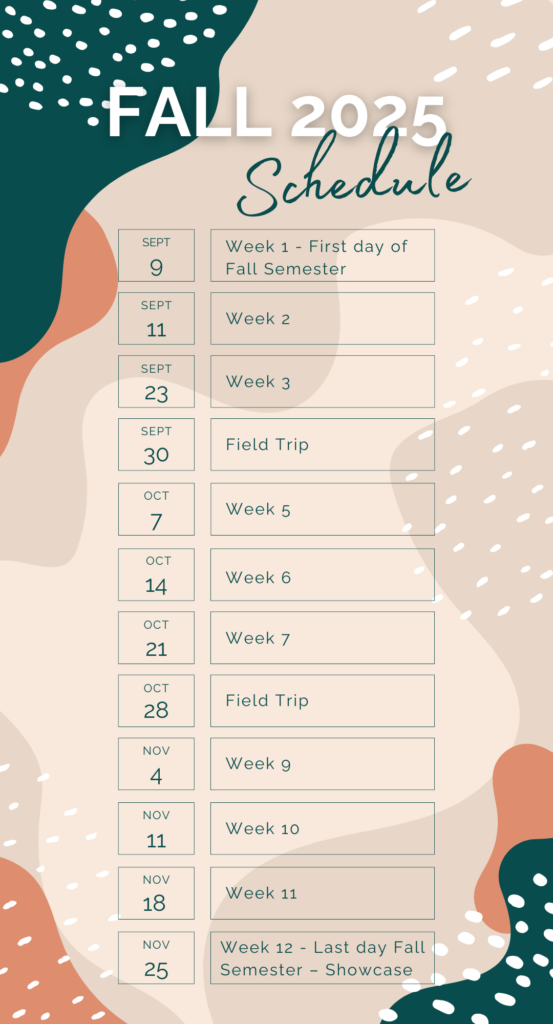
Task: Click the OCT 28 date box
Action: [156, 701]
